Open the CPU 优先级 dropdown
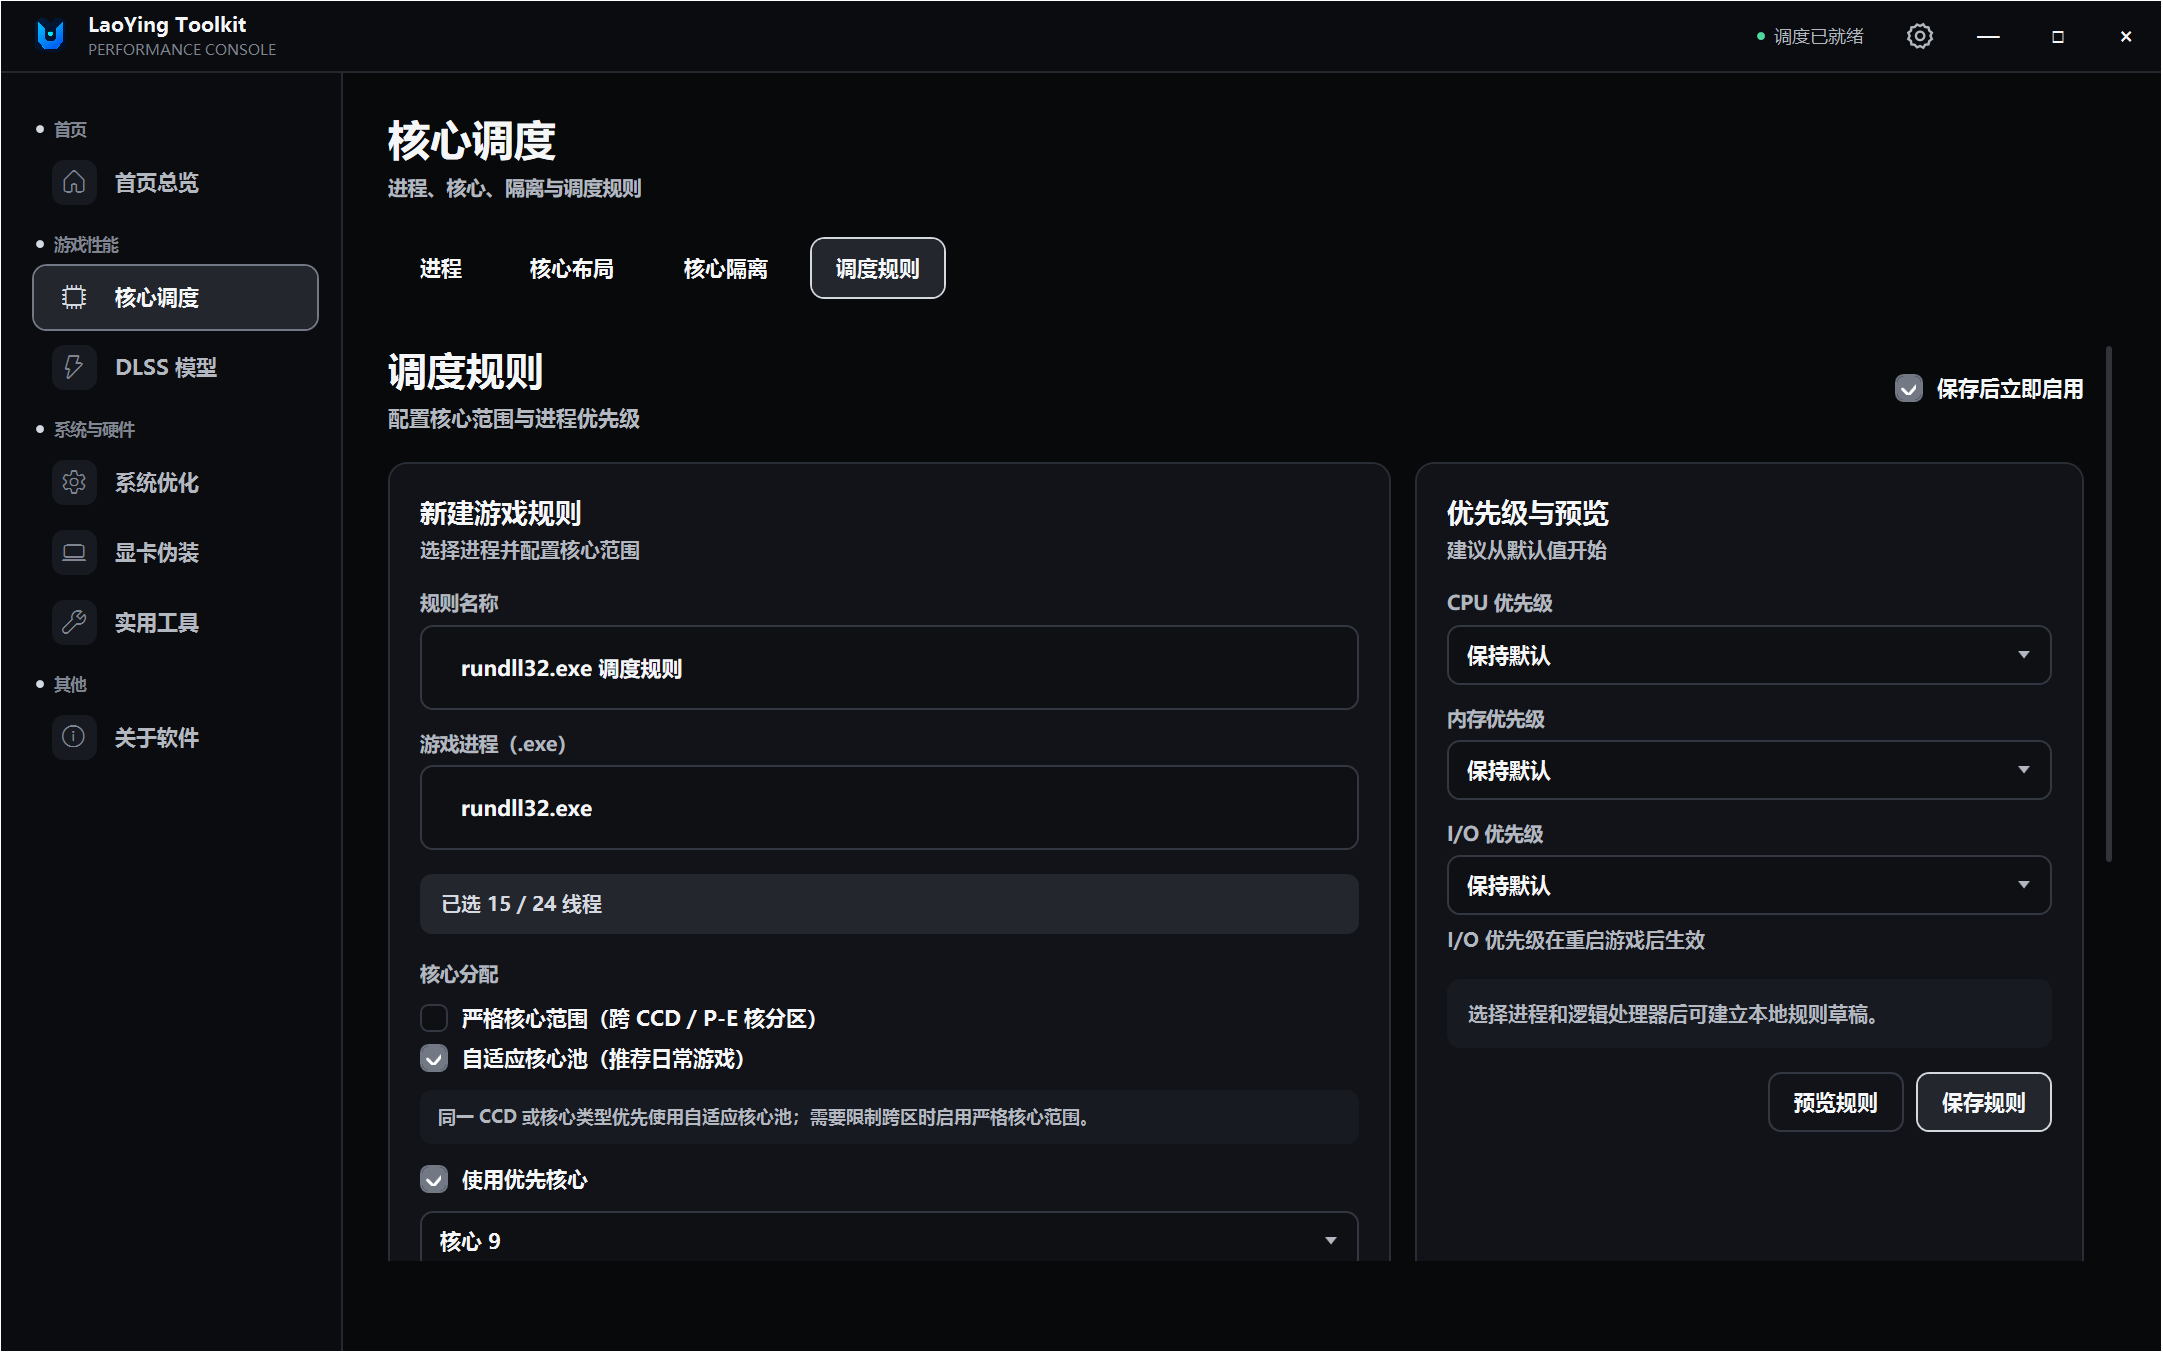This screenshot has height=1353, width=2163. click(1748, 655)
